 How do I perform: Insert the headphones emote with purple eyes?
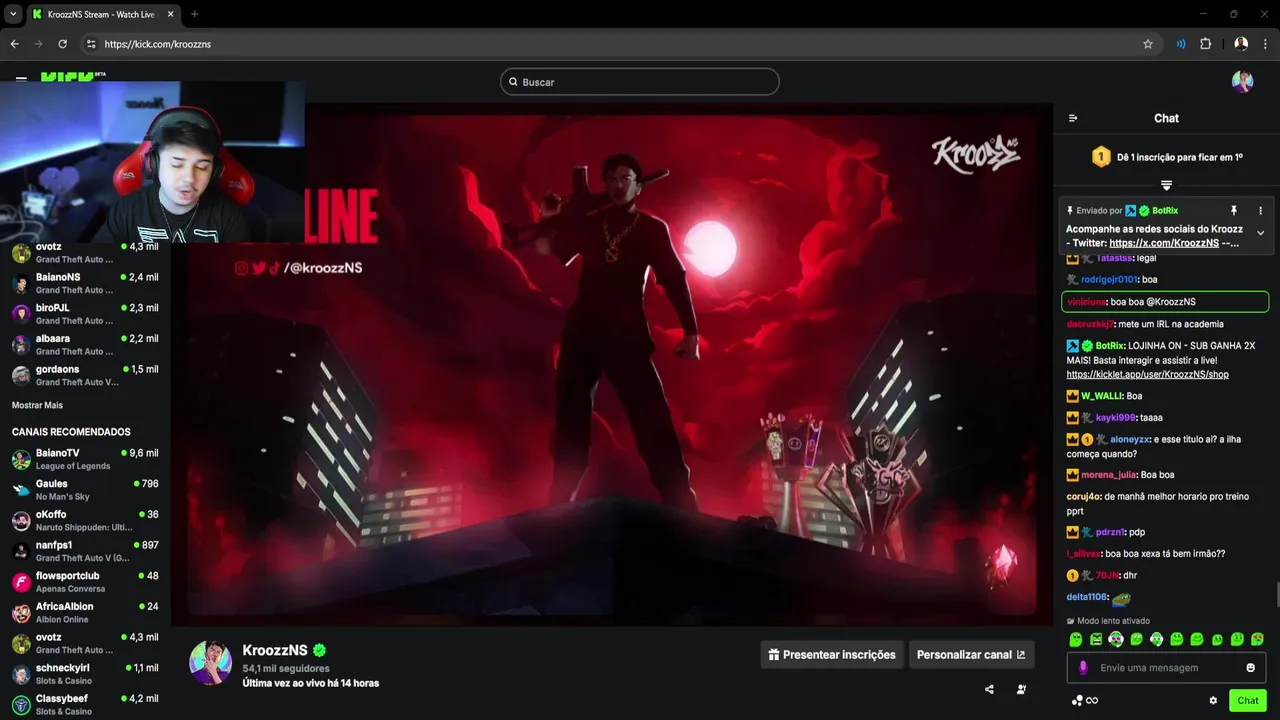pos(1116,639)
